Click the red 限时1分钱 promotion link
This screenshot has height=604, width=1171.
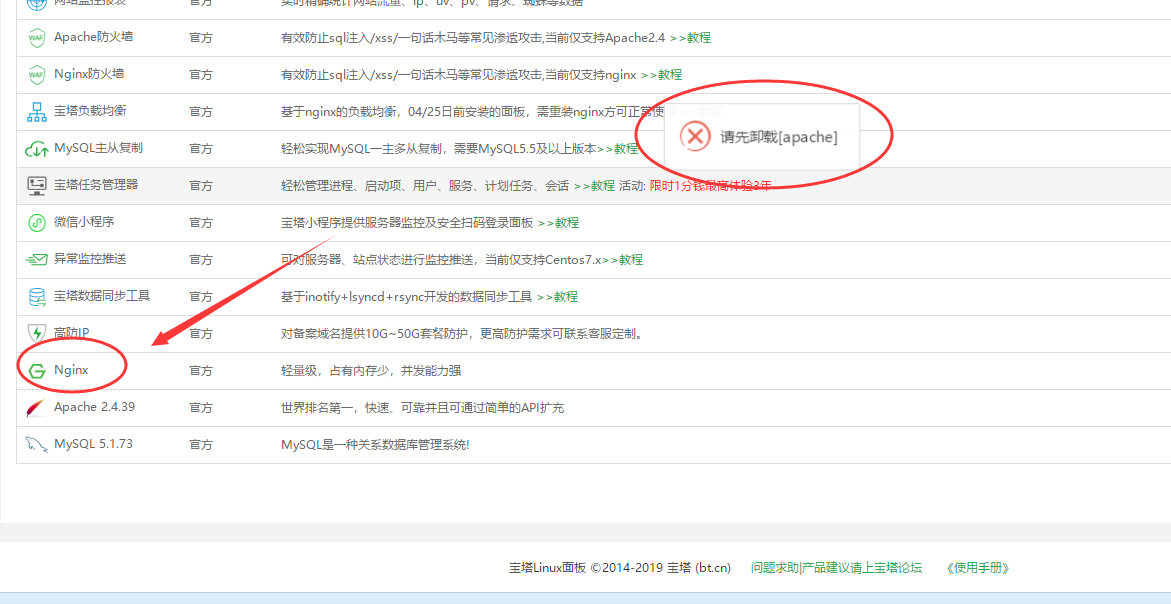[710, 186]
